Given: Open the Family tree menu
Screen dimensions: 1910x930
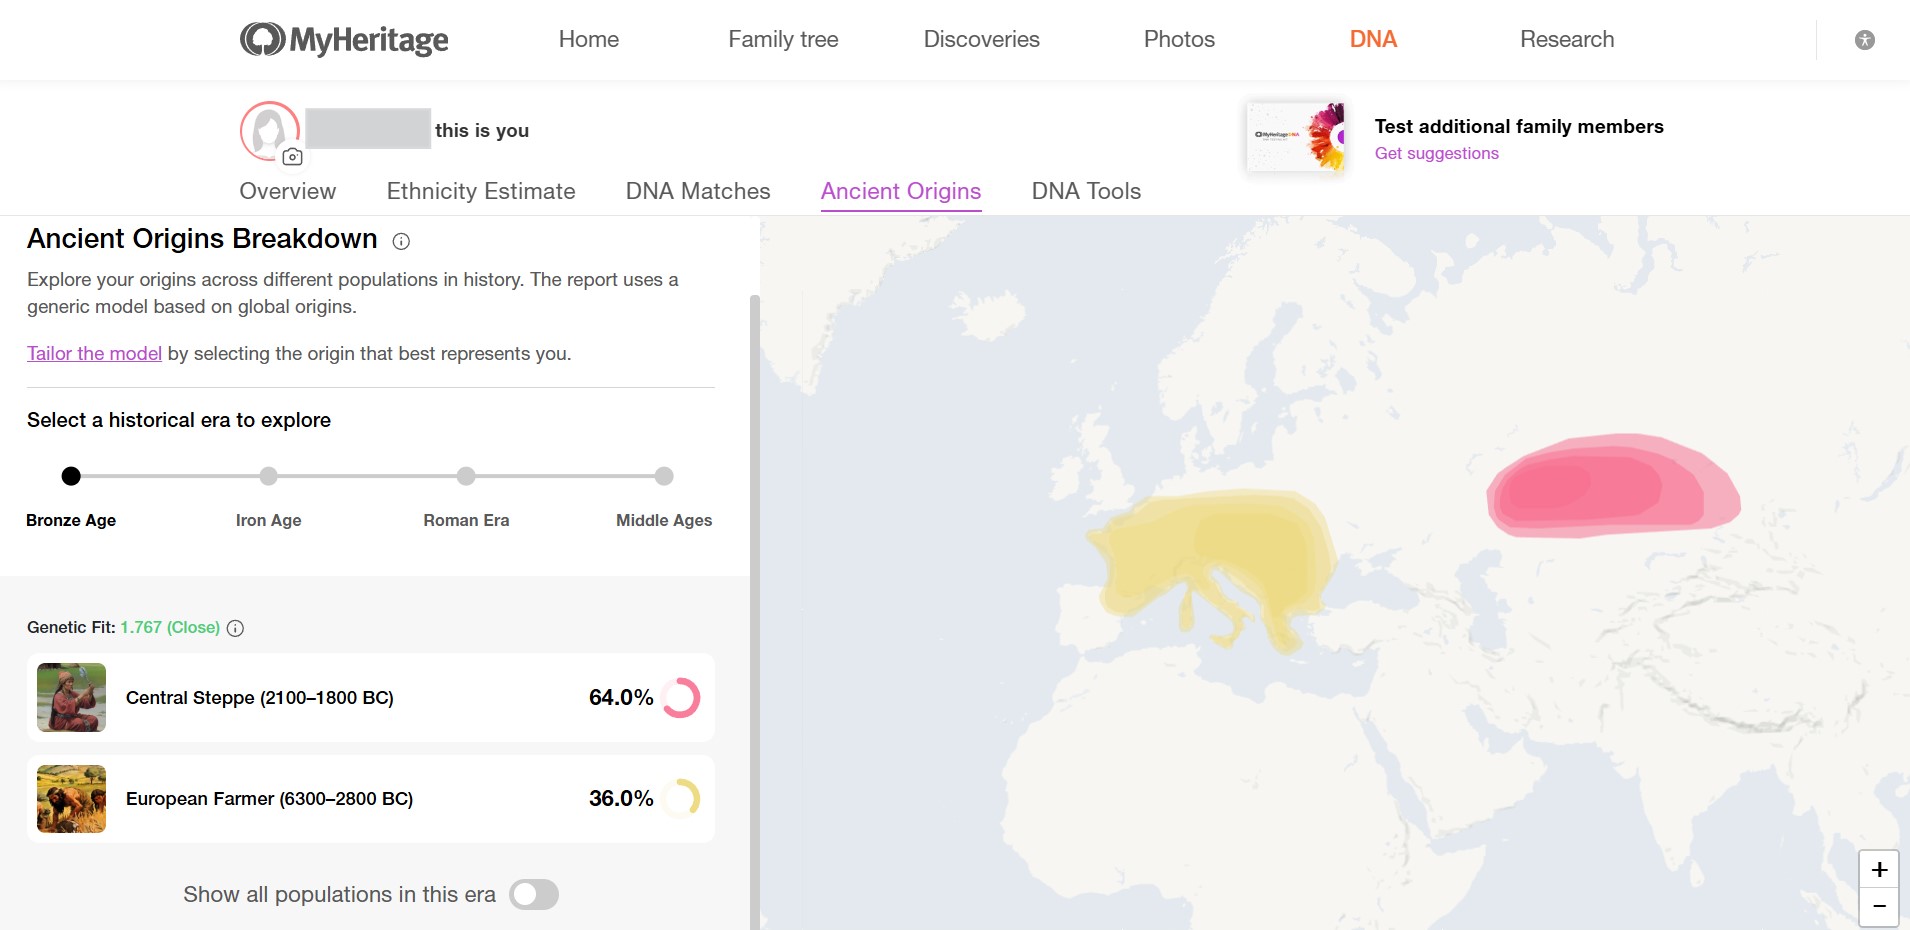Looking at the screenshot, I should point(783,40).
